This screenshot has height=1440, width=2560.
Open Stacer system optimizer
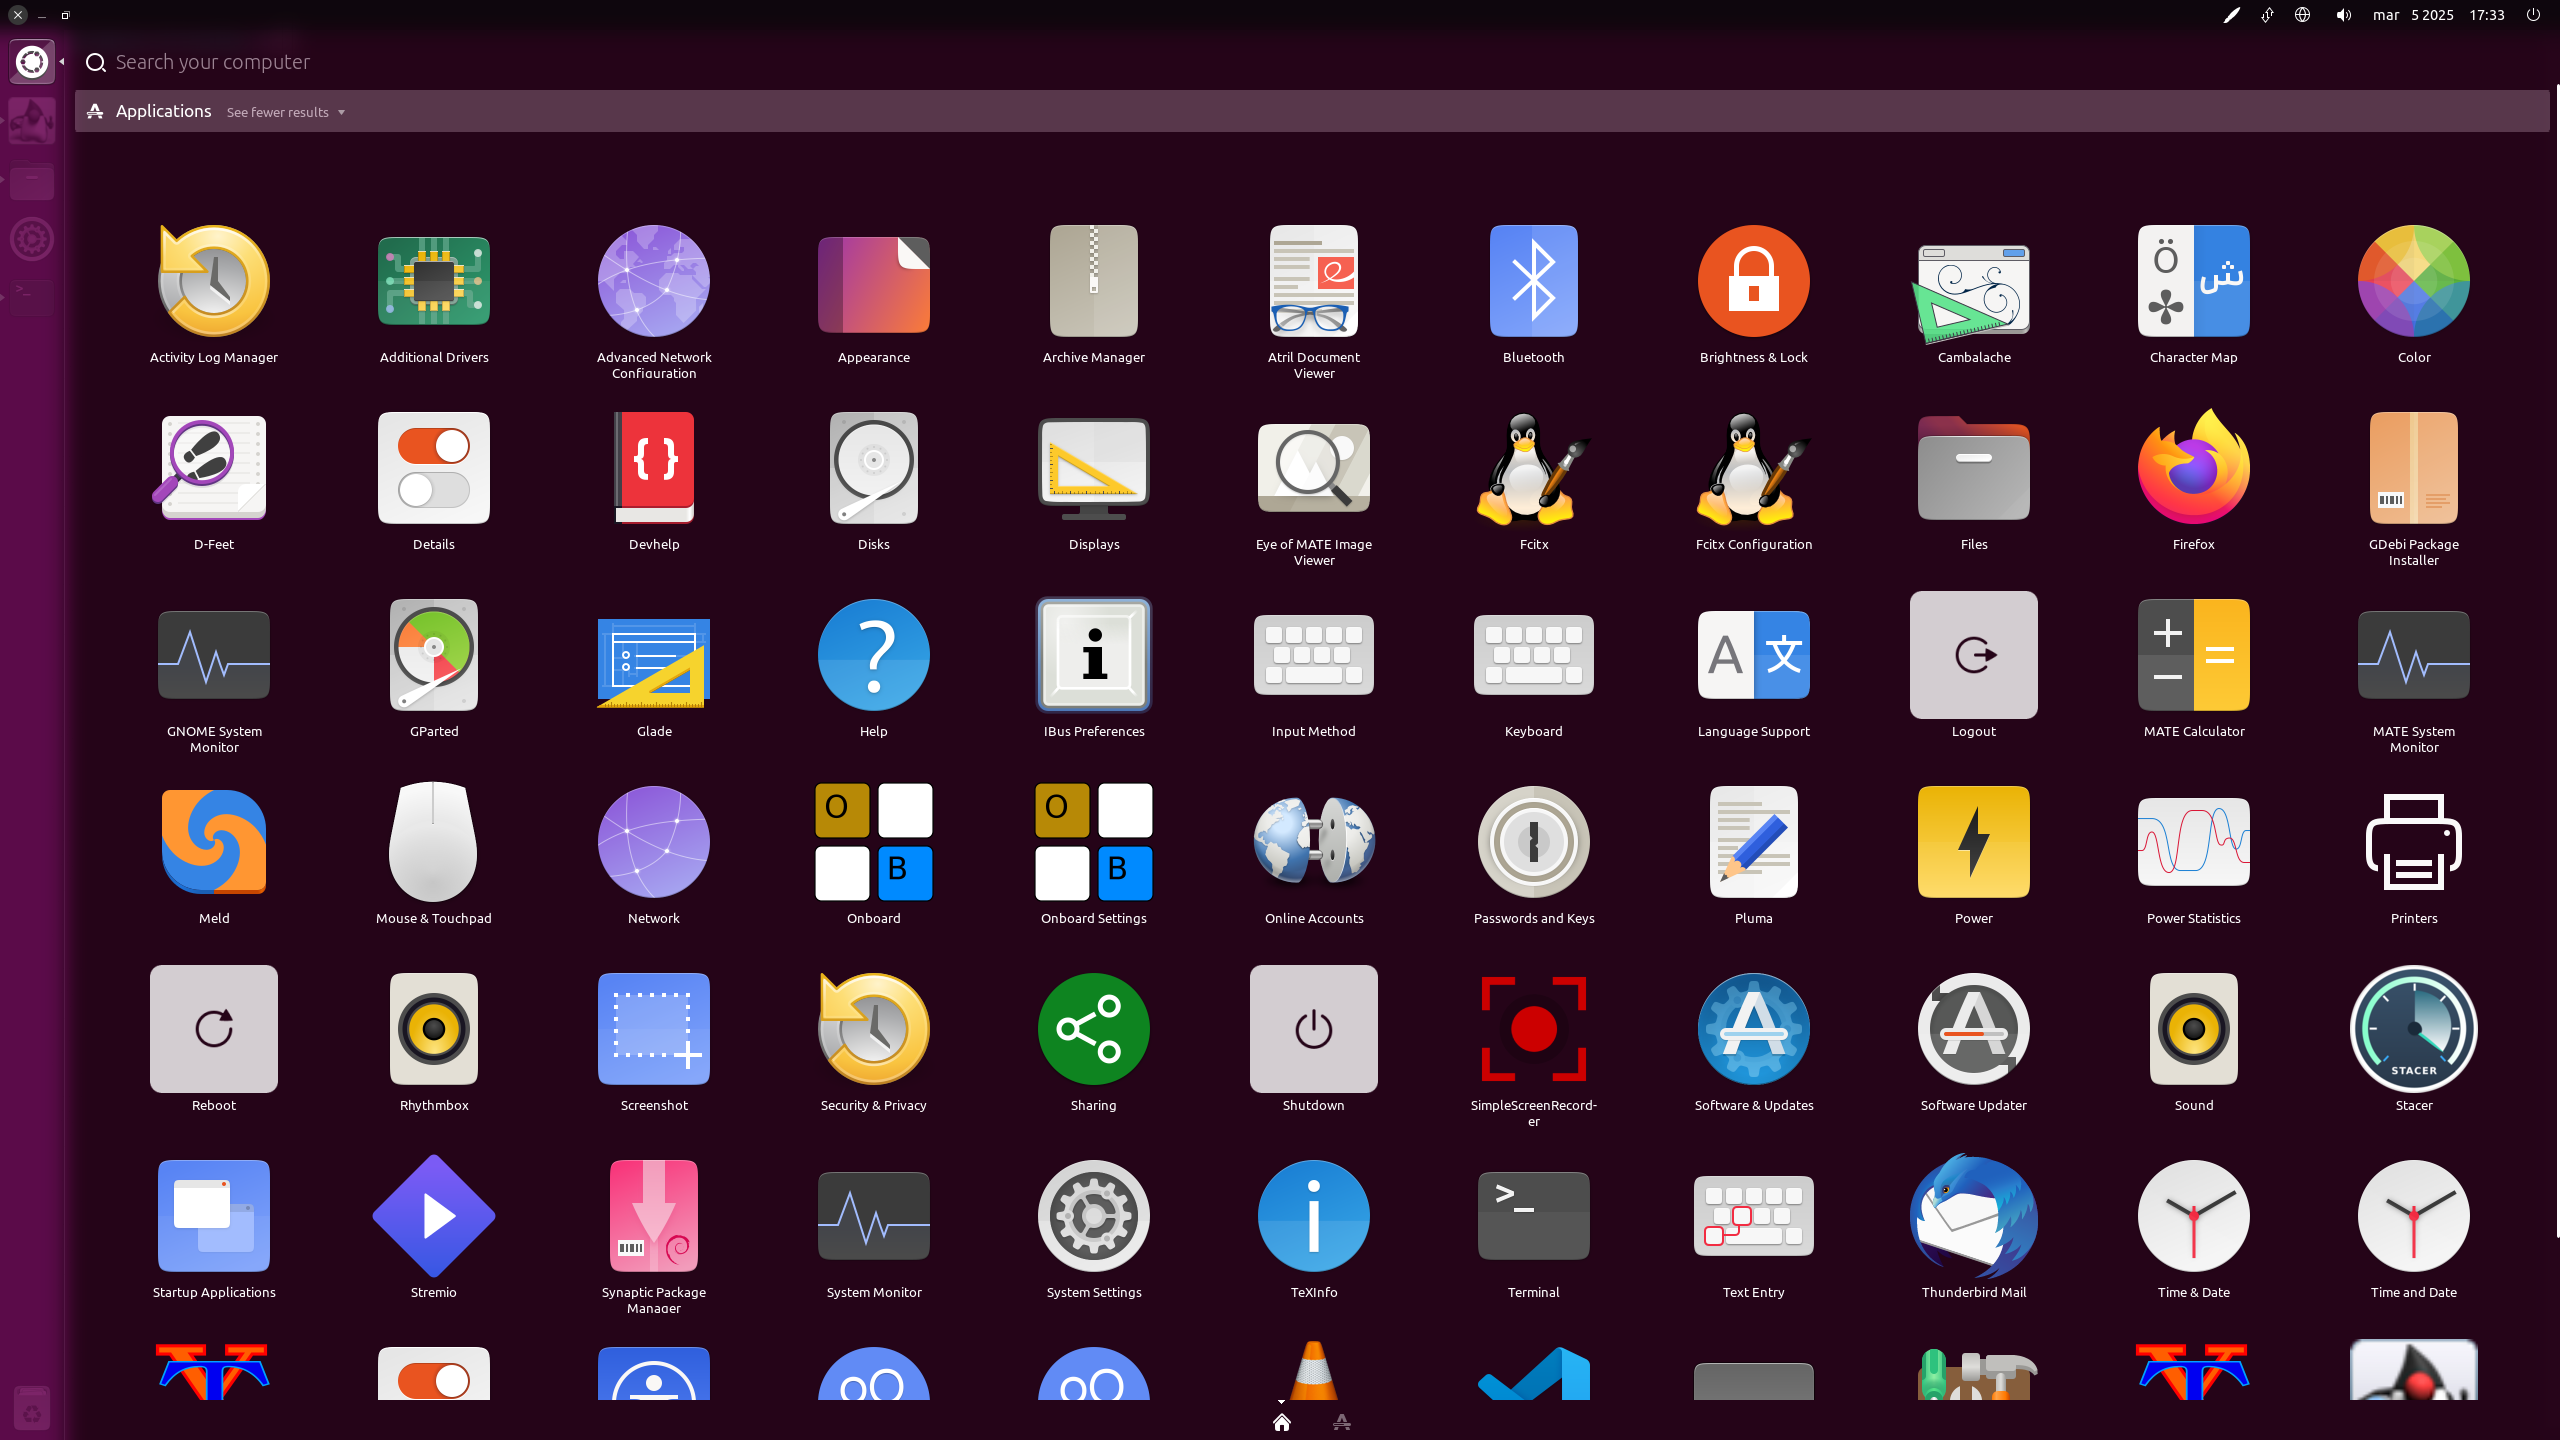click(2413, 1029)
